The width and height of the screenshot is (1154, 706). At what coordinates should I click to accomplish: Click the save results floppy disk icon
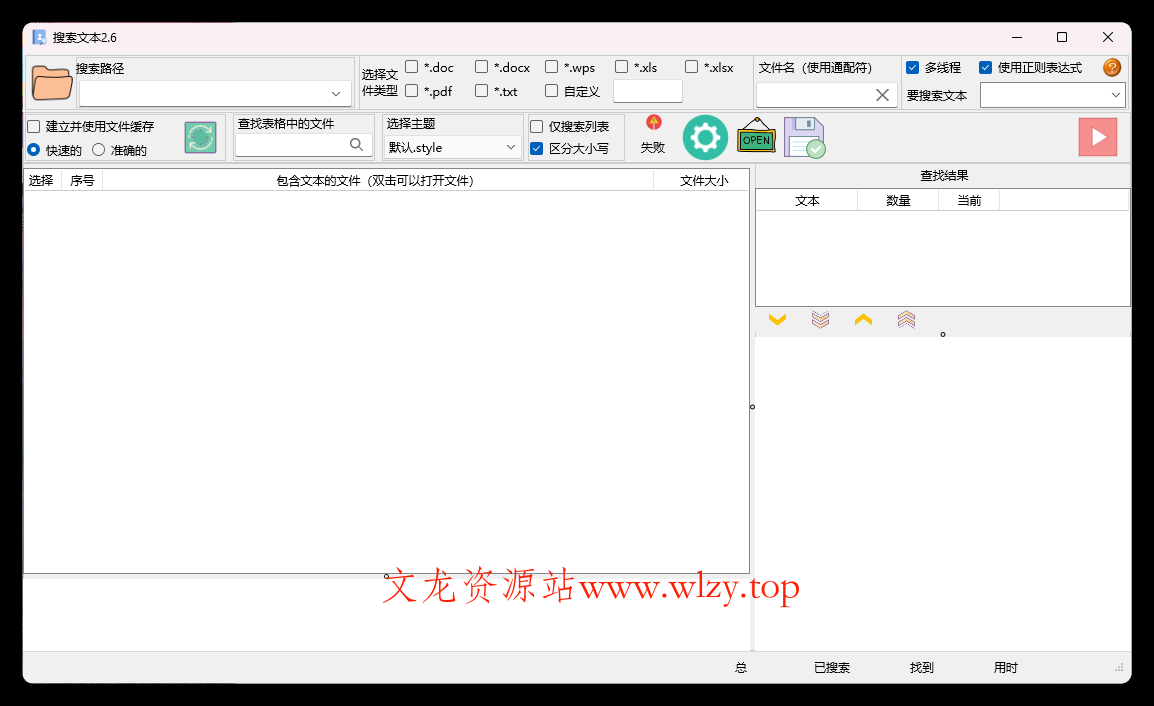coord(804,137)
